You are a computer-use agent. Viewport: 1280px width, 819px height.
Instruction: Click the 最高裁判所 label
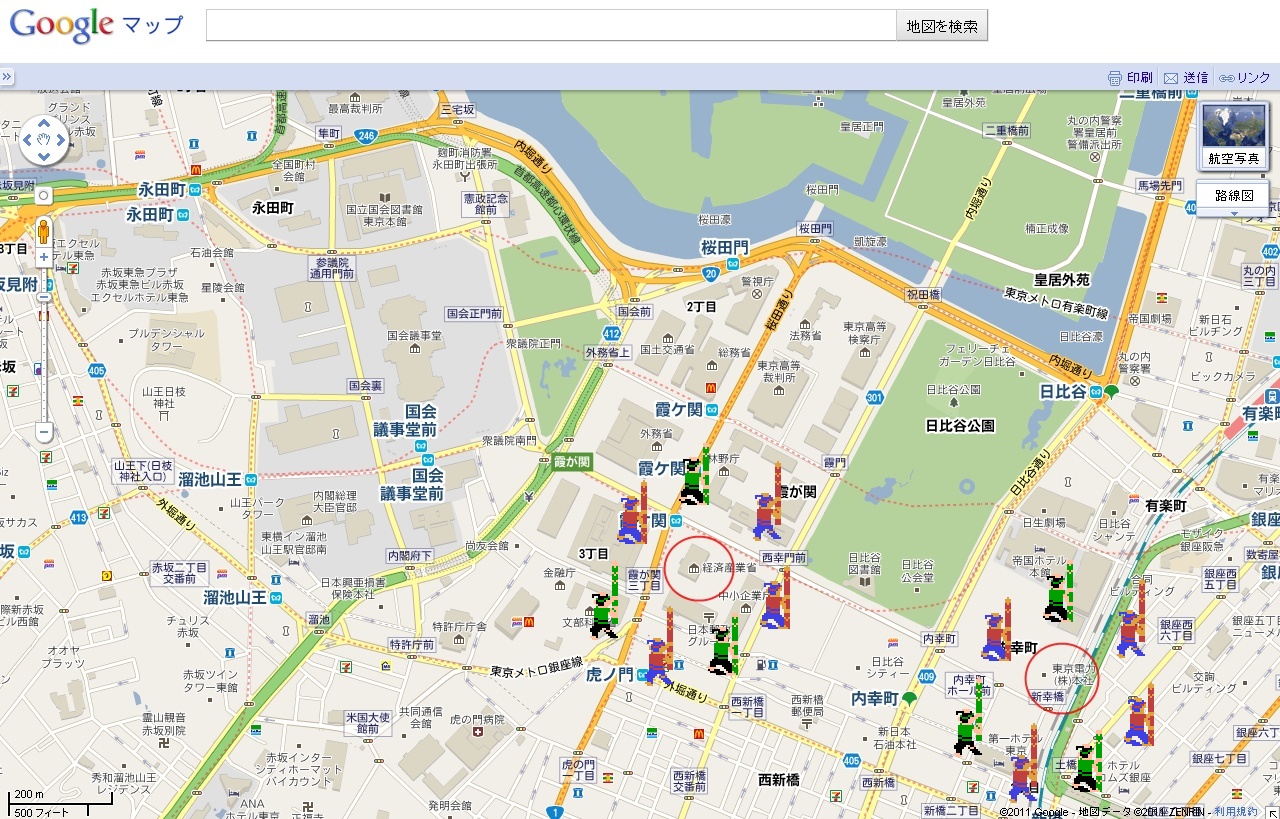(x=355, y=108)
